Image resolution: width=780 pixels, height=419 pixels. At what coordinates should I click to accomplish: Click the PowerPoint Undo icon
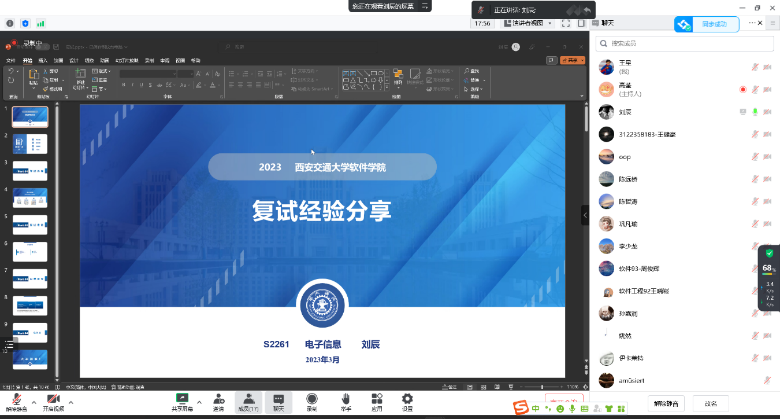point(11,72)
